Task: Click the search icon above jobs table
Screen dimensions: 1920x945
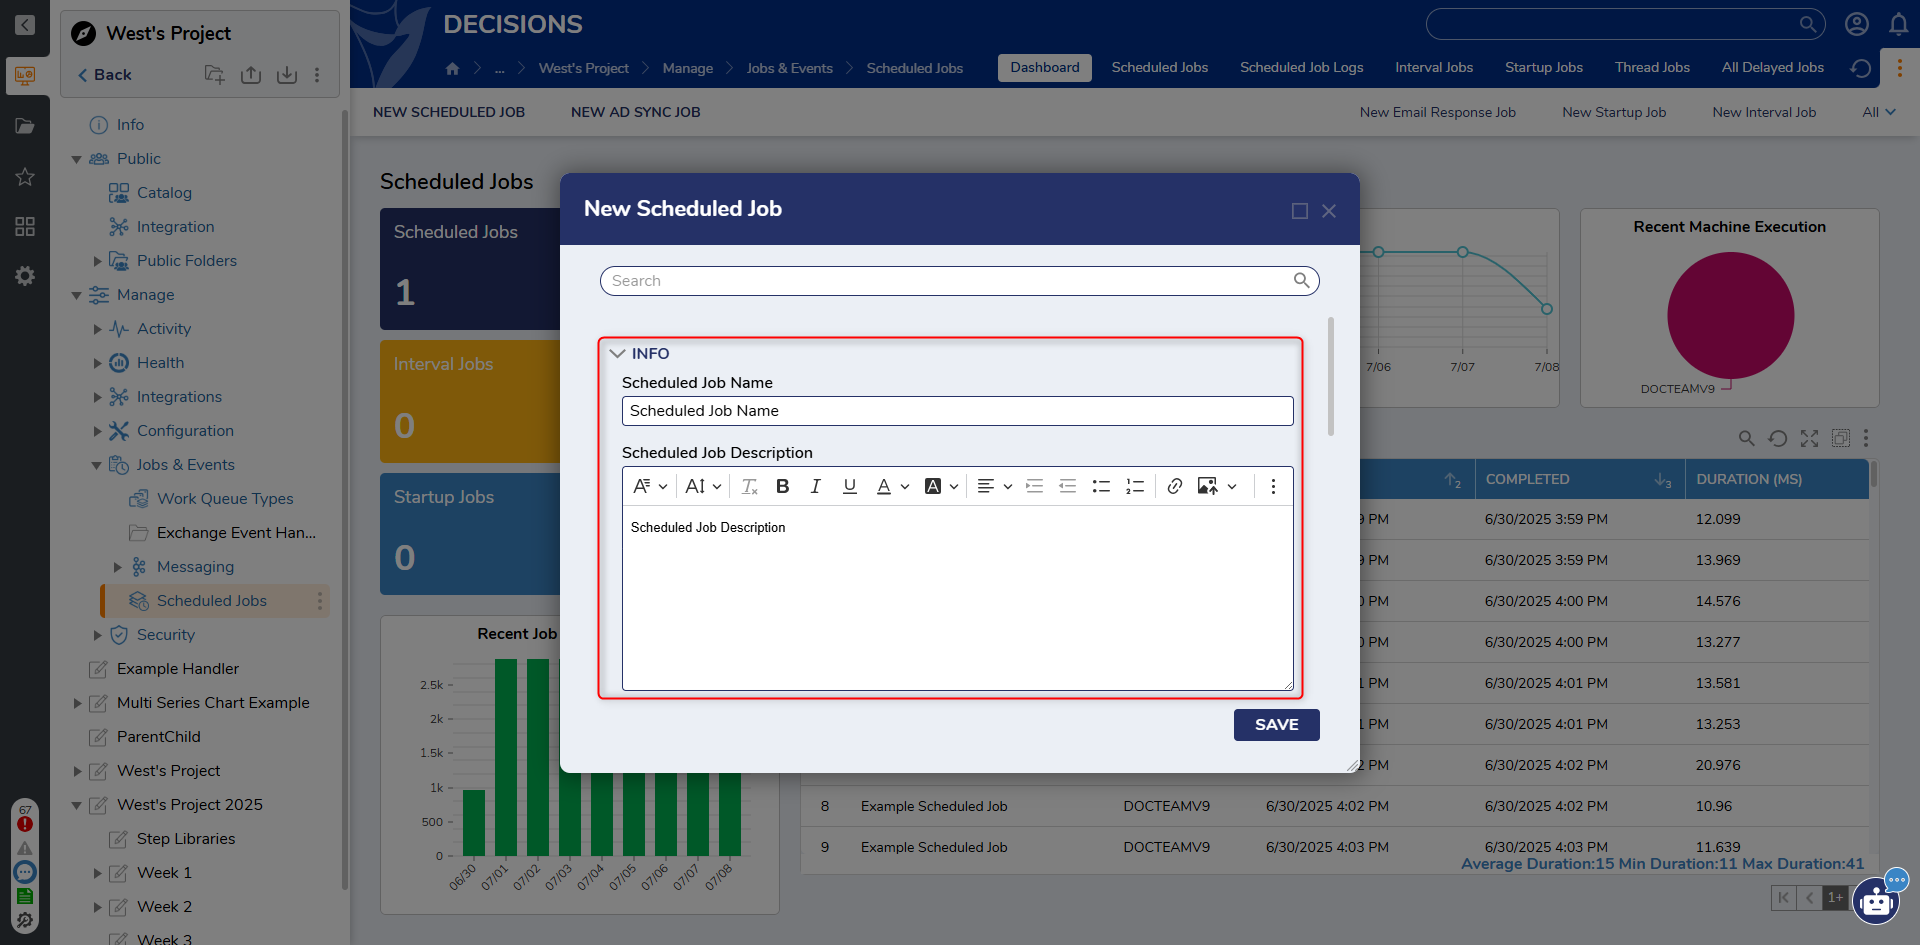Action: pyautogui.click(x=1746, y=438)
